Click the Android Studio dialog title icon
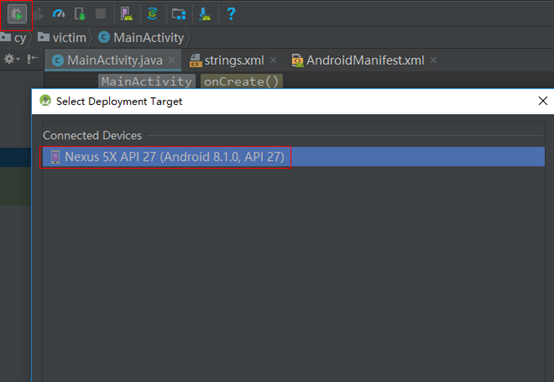The width and height of the screenshot is (554, 382). coord(45,101)
